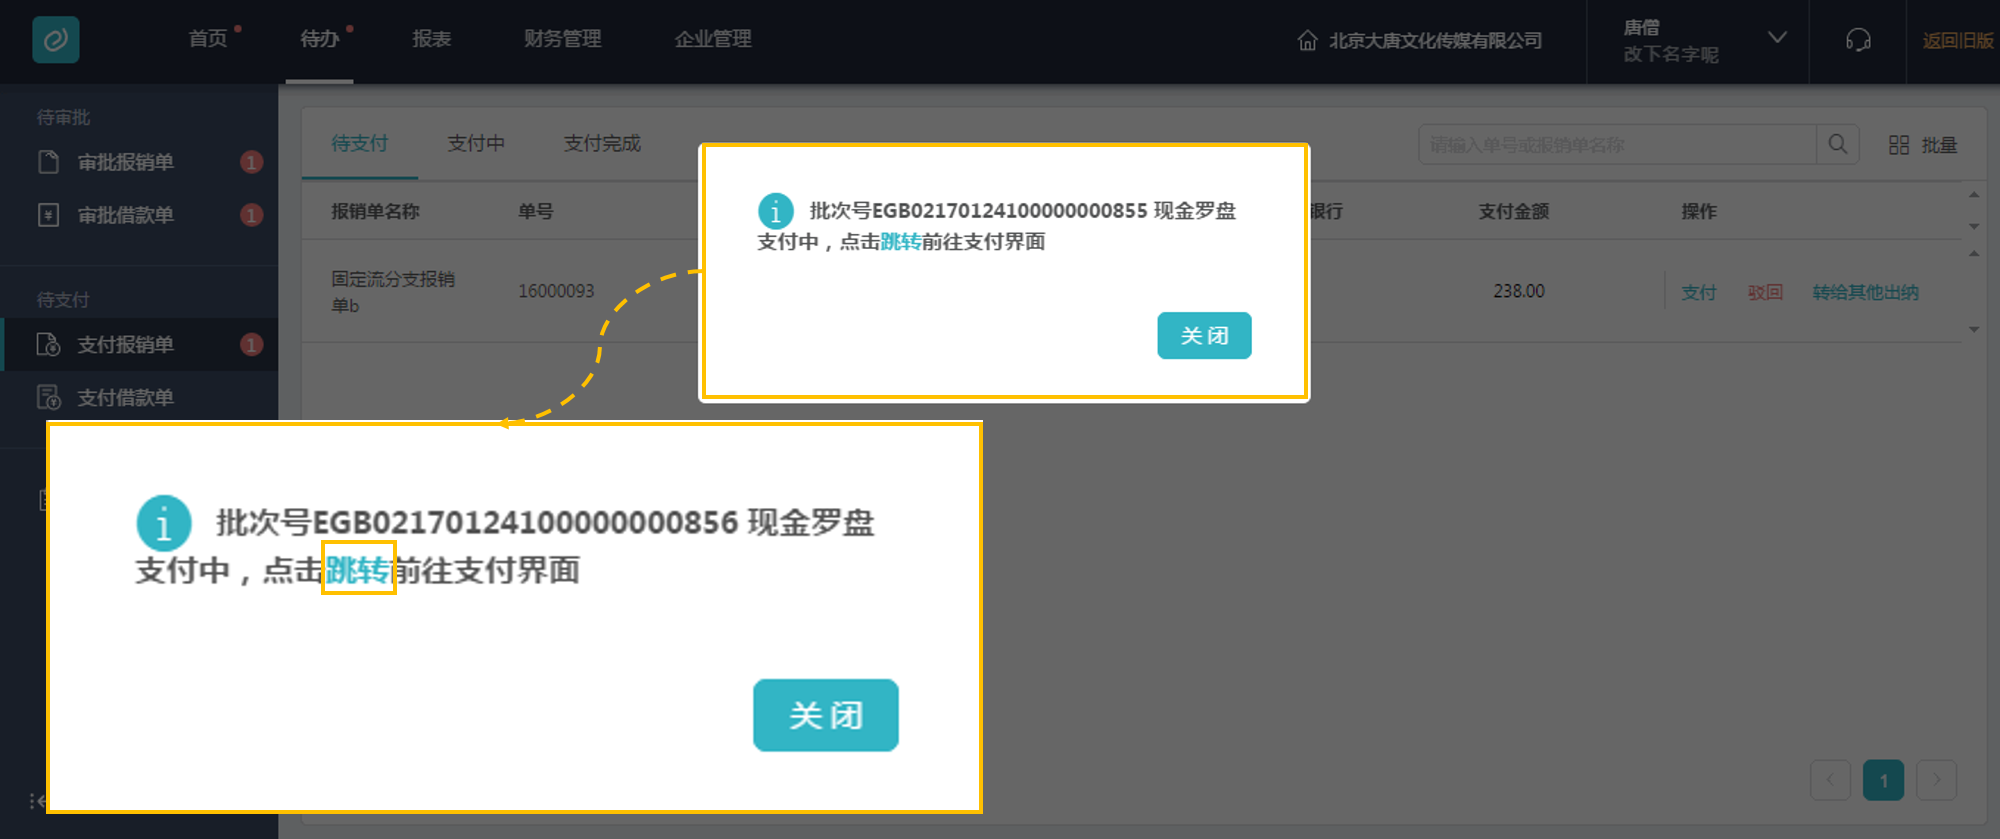Select row name 固定流分支报销单b

tap(393, 292)
